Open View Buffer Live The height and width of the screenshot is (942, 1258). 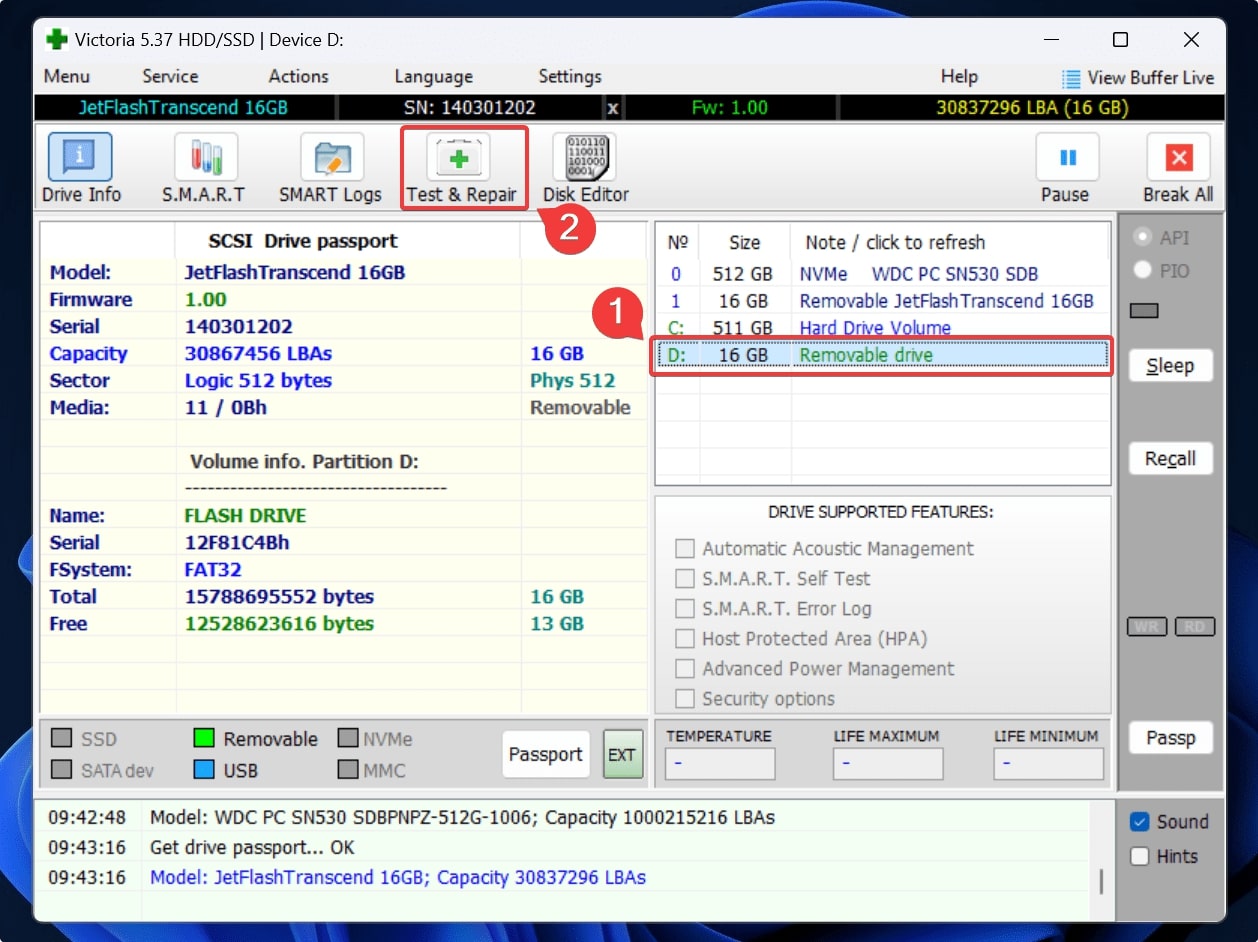coord(1138,77)
